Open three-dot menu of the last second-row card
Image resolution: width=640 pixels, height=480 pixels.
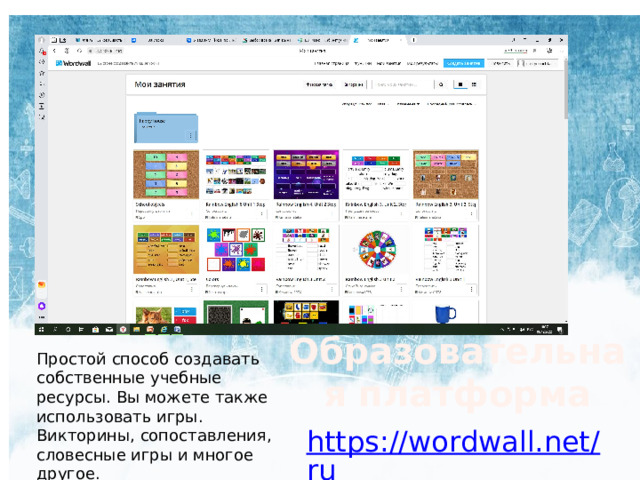[471, 289]
